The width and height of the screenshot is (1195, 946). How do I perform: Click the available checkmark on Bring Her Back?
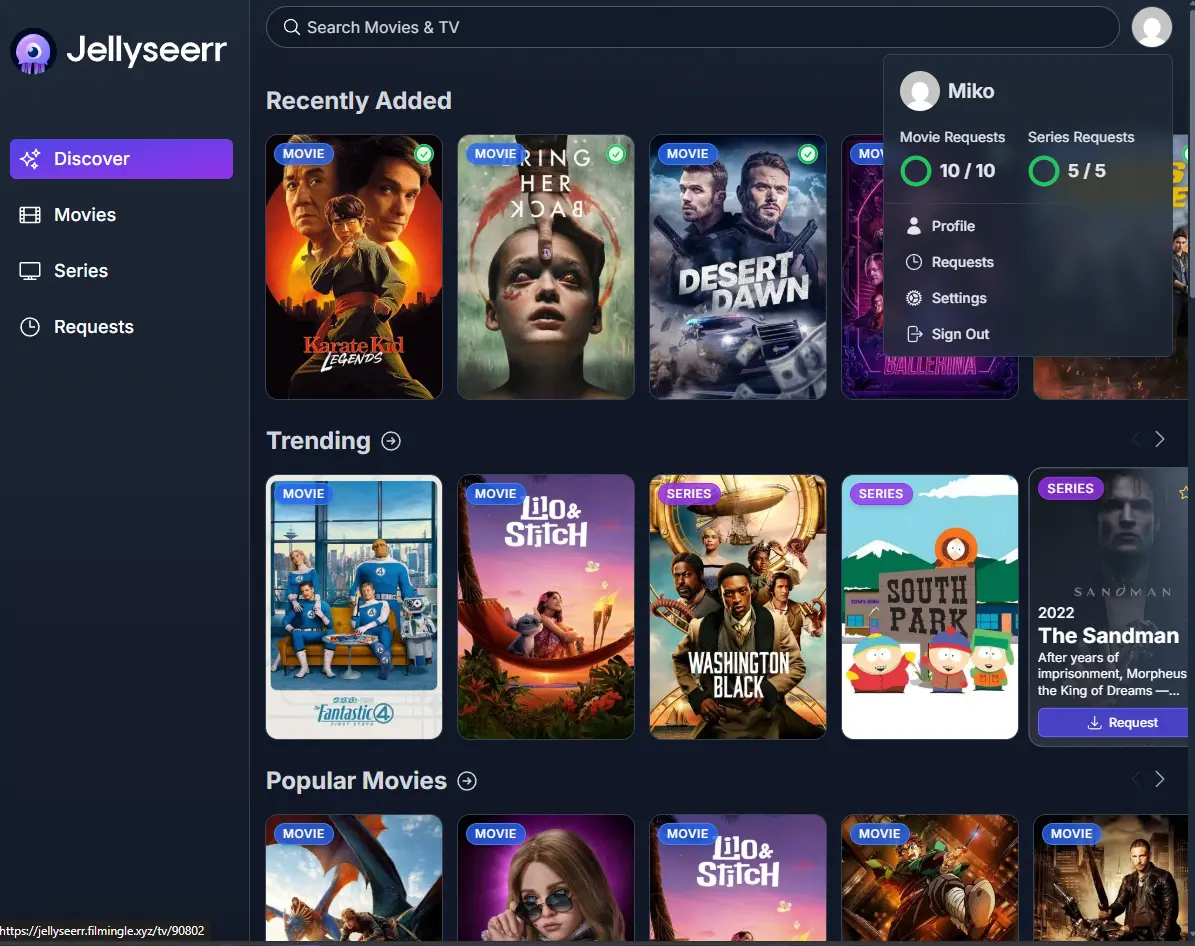coord(616,154)
